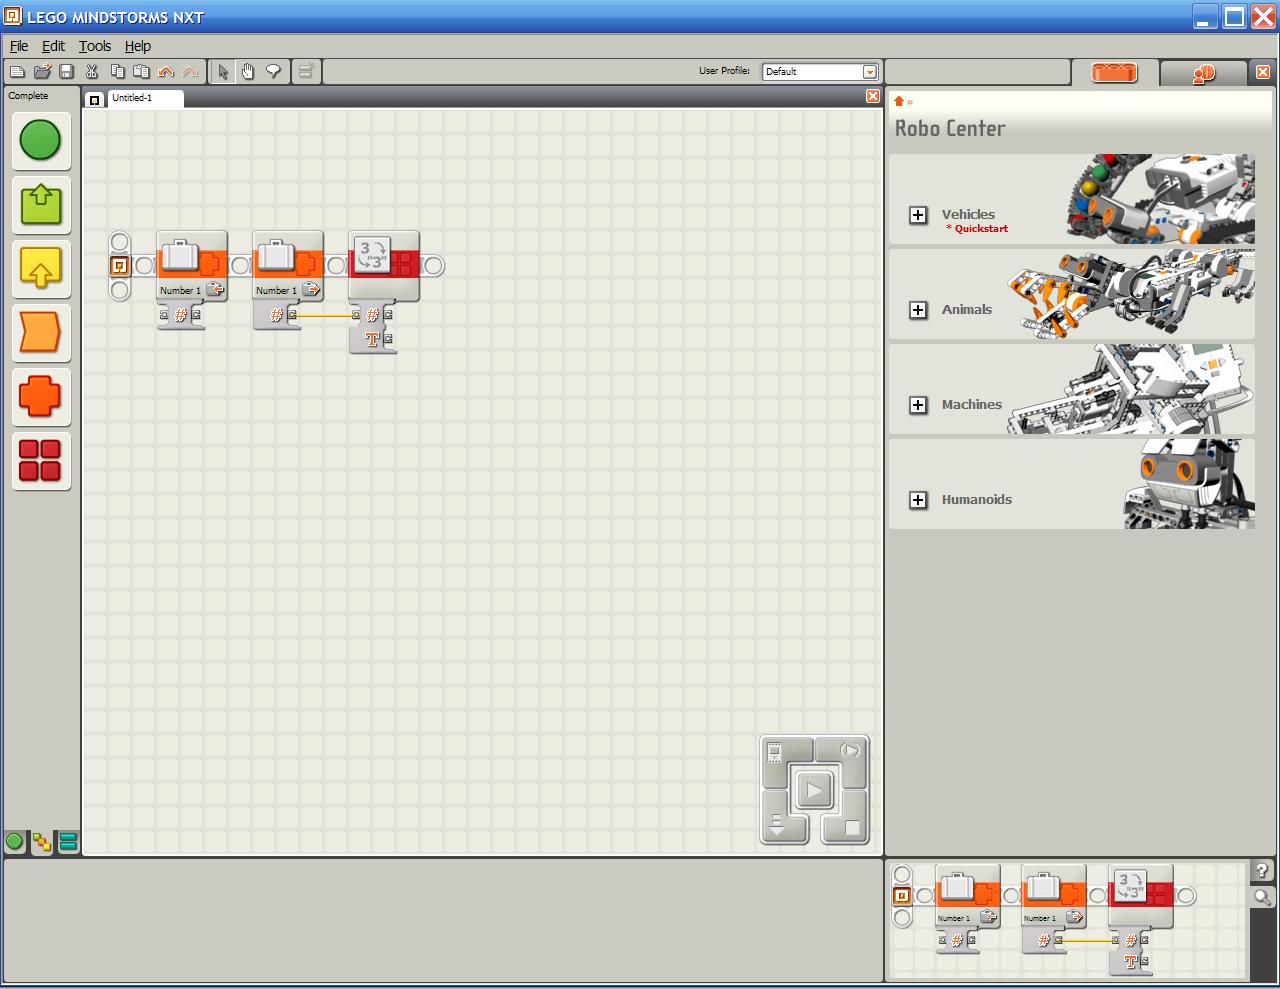Select the Comment speech-bubble tool
Screen dimensions: 1280x989
273,71
